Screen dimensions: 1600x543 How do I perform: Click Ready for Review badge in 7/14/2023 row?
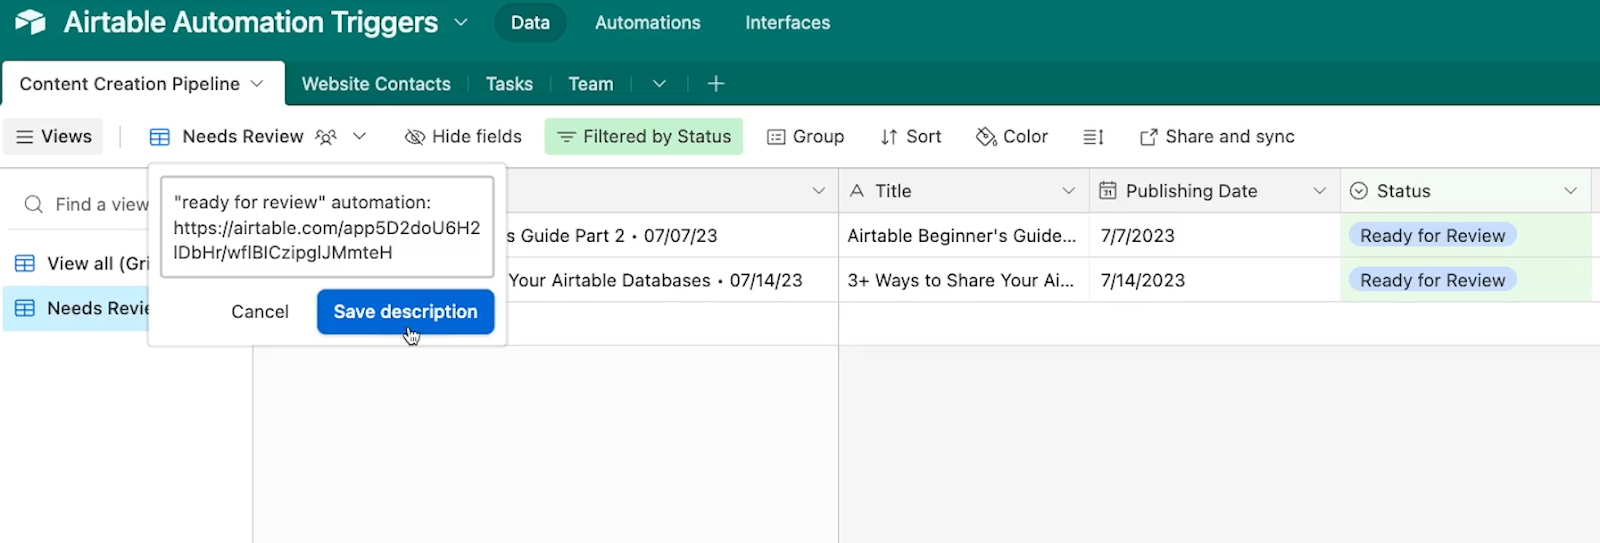click(x=1432, y=281)
